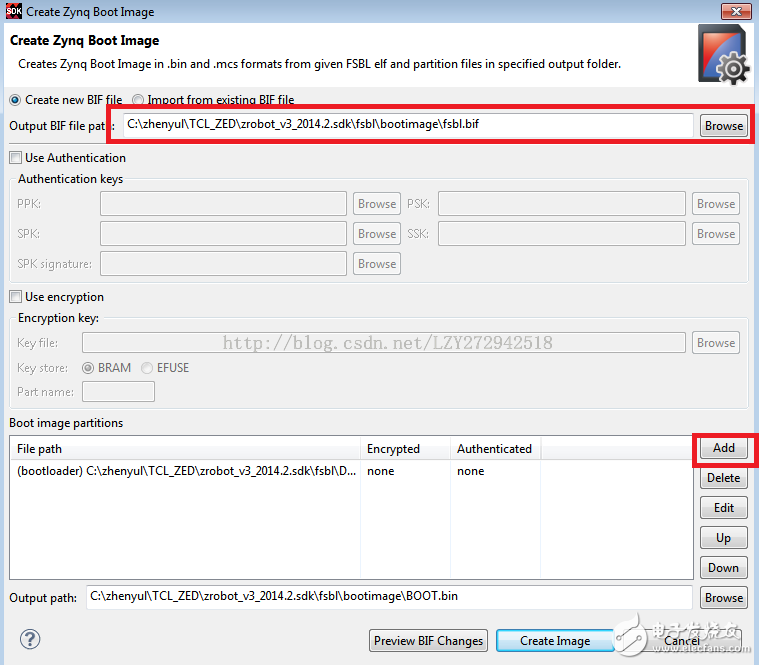
Task: Delete the selected partition
Action: click(x=723, y=478)
